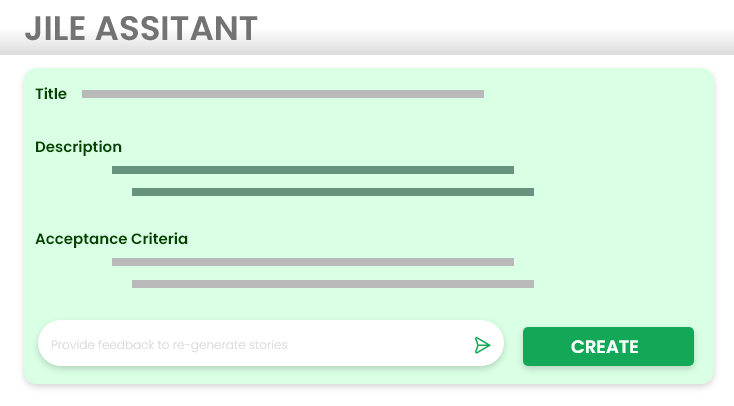
Task: Click the first dark green Description line
Action: pos(313,170)
